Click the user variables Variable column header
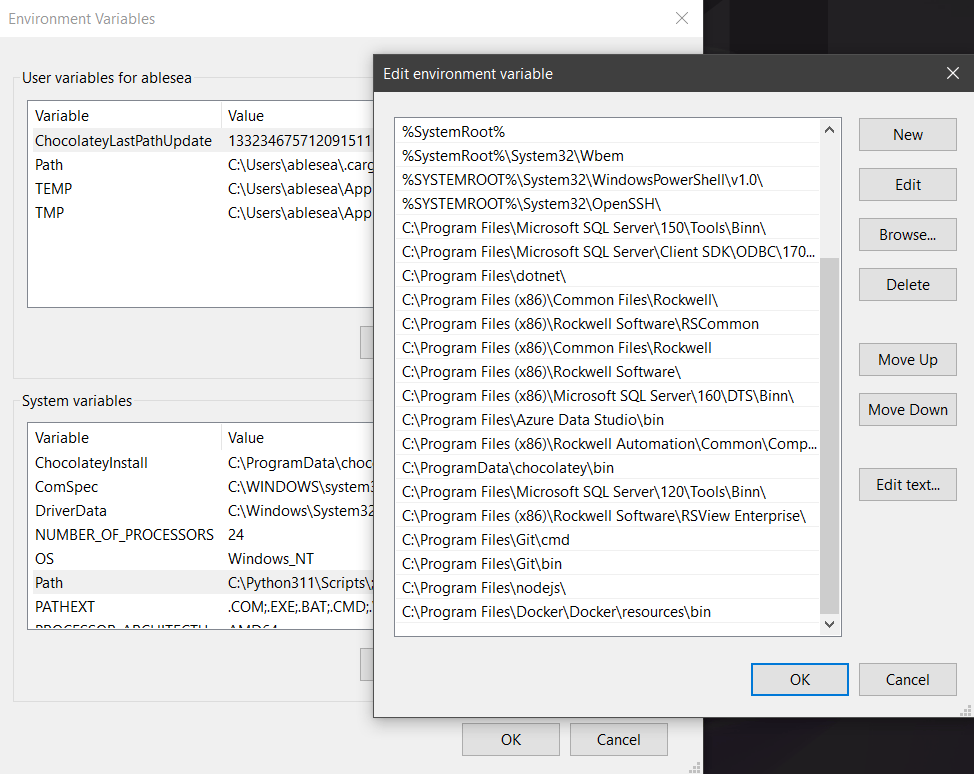 [x=125, y=116]
